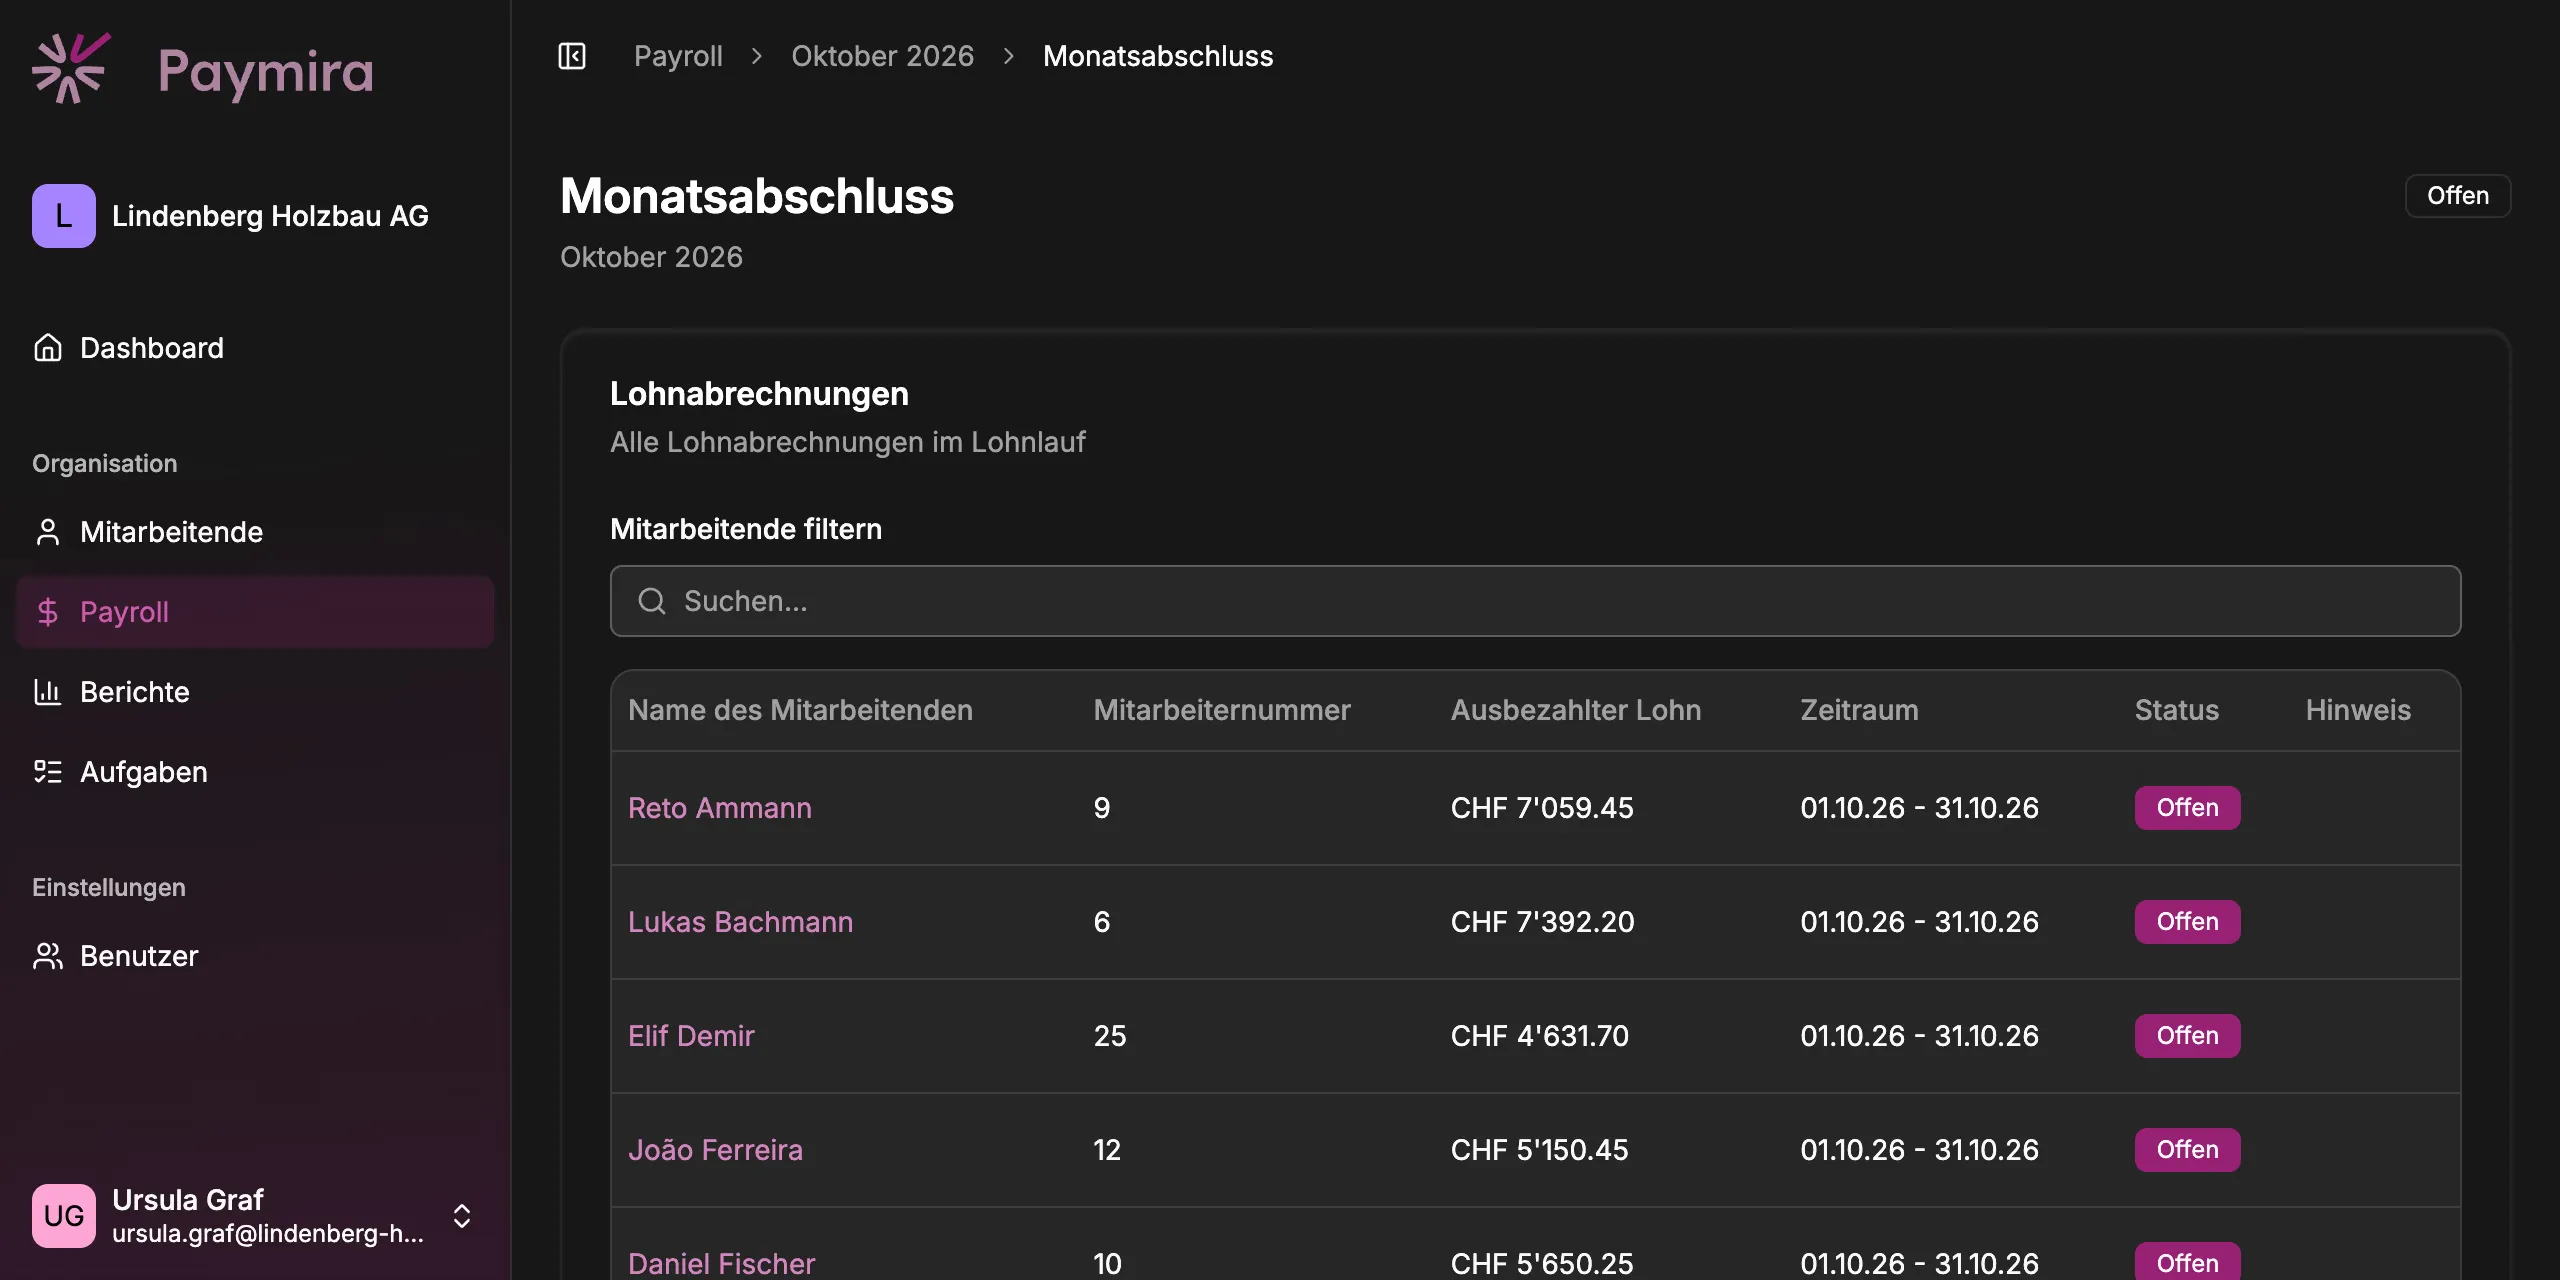The image size is (2560, 1280).
Task: Click the Berichte chart icon
Action: coord(48,692)
